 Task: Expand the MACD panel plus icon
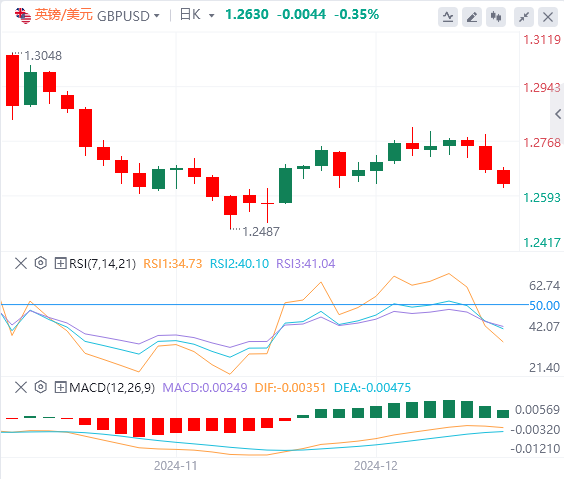pyautogui.click(x=60, y=387)
